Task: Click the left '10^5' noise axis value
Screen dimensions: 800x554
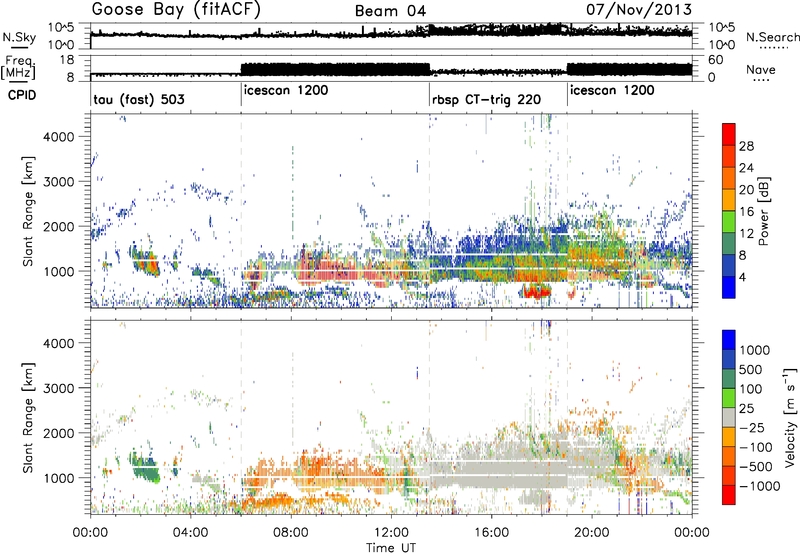Action: click(x=61, y=28)
